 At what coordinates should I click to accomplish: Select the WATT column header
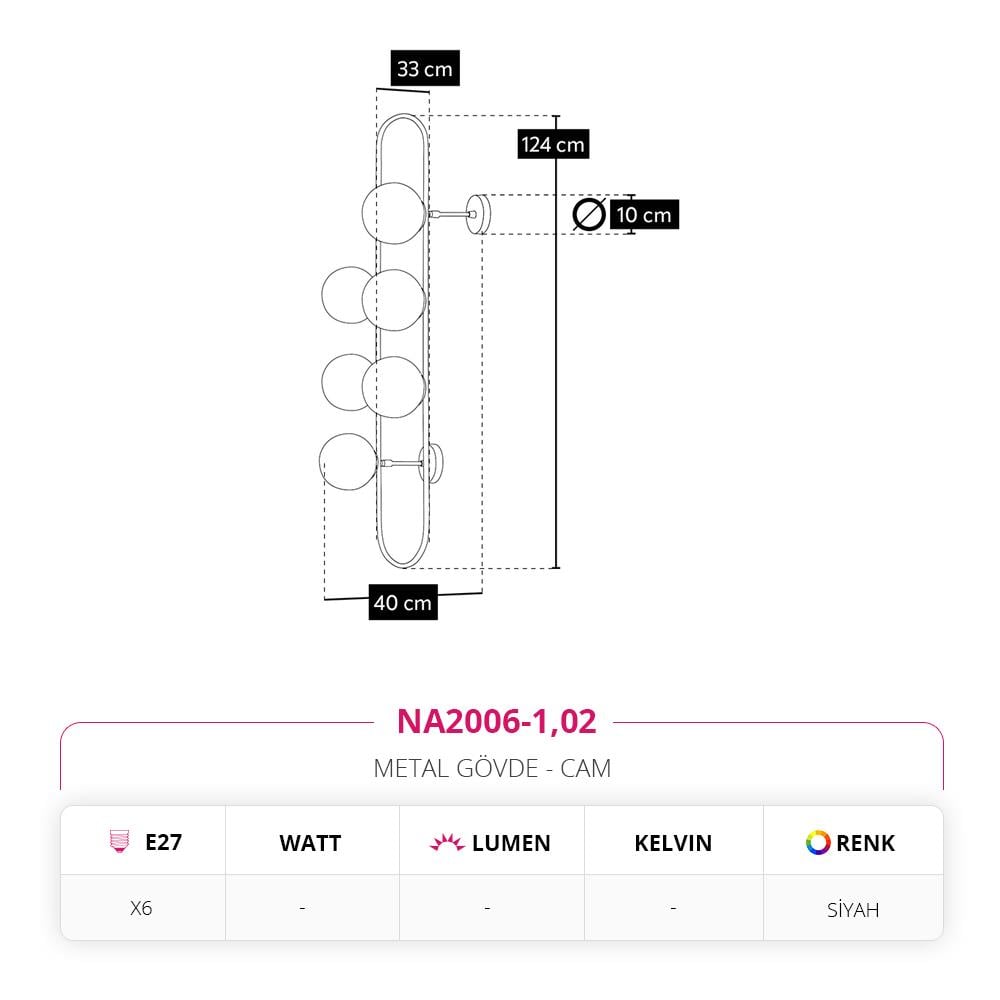(x=310, y=843)
